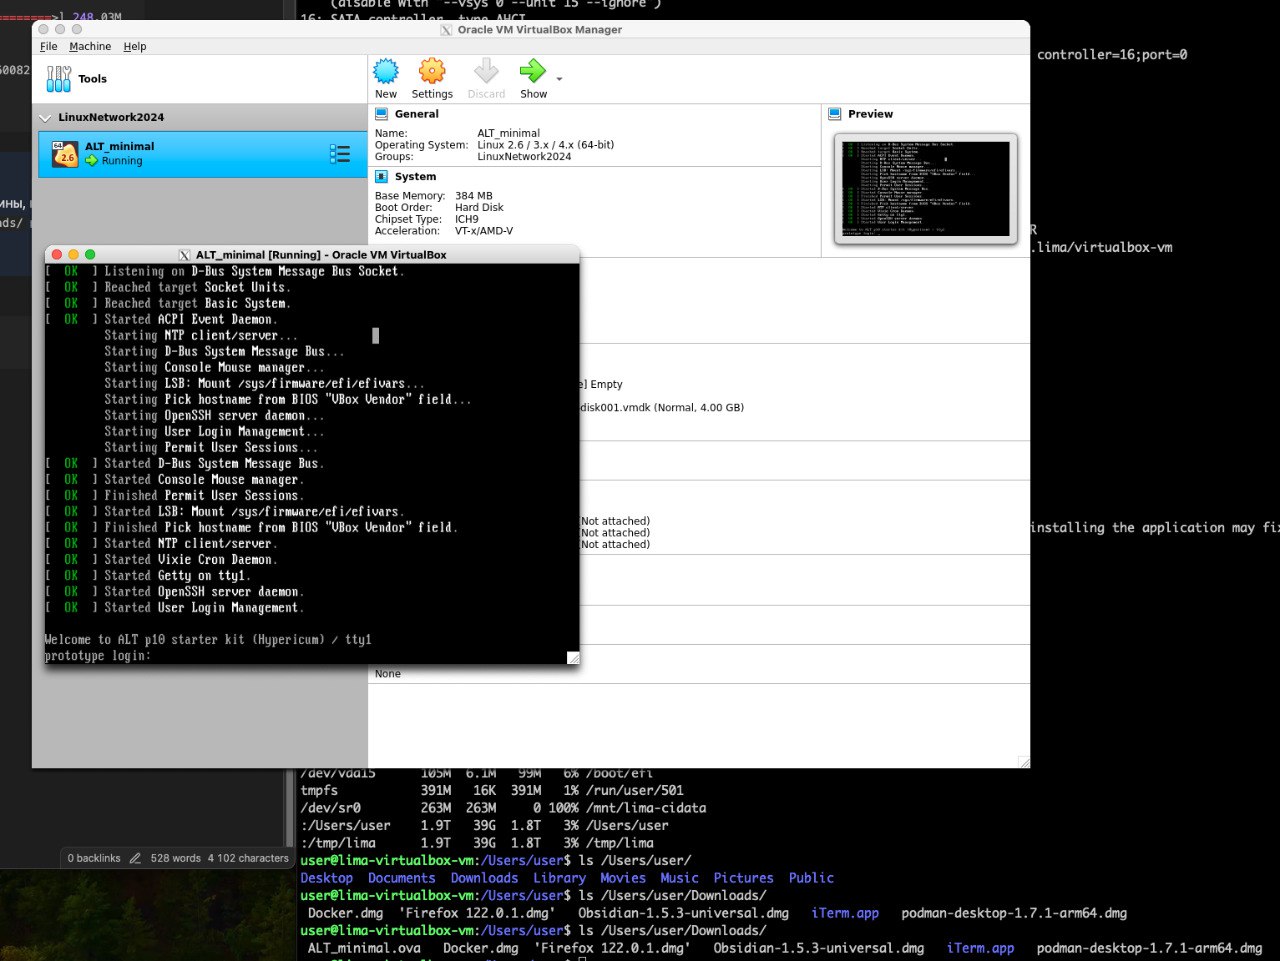Select the LinuxNetwork2024 group label
Screen dimensions: 1280x961
click(x=111, y=118)
